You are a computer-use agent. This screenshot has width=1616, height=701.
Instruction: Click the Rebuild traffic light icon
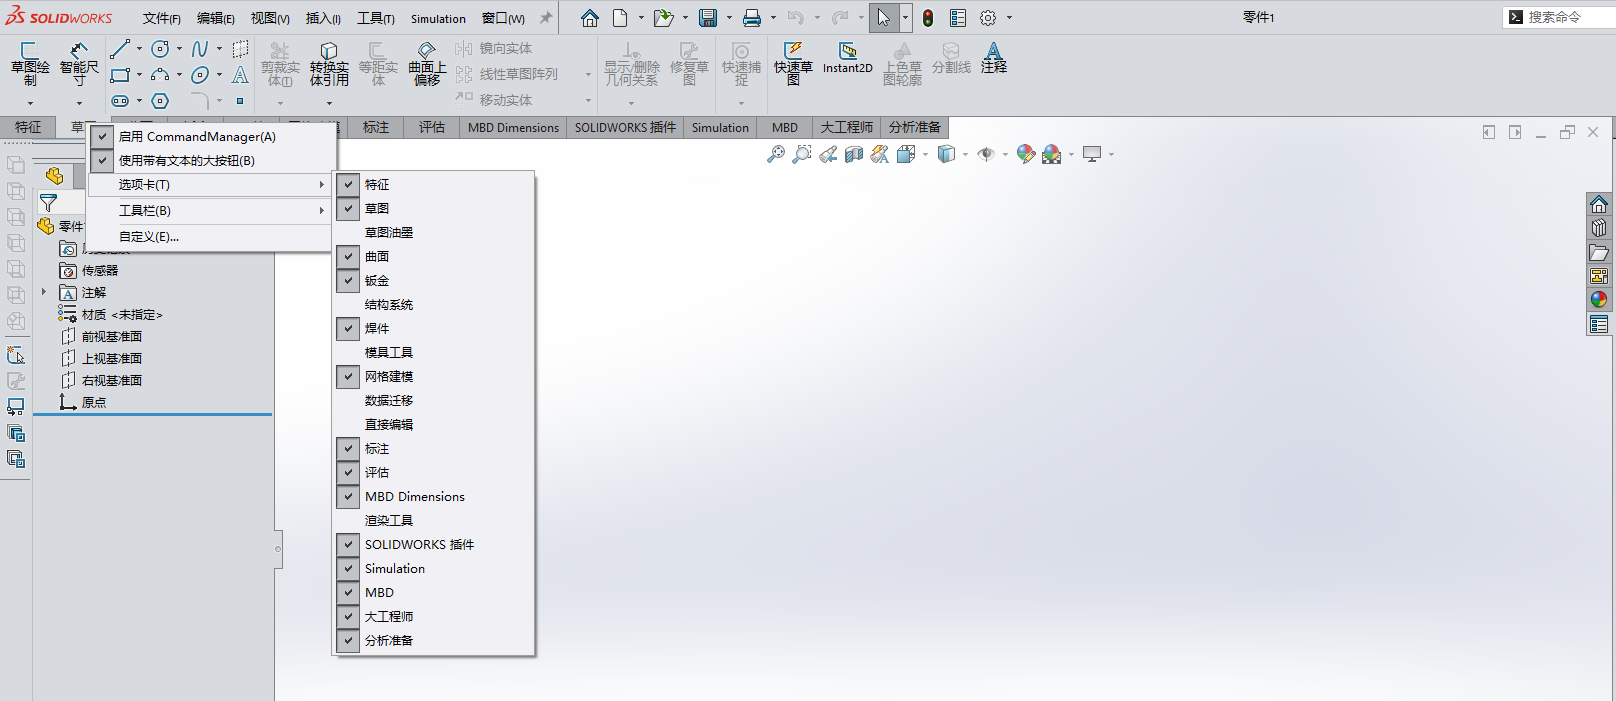coord(928,18)
